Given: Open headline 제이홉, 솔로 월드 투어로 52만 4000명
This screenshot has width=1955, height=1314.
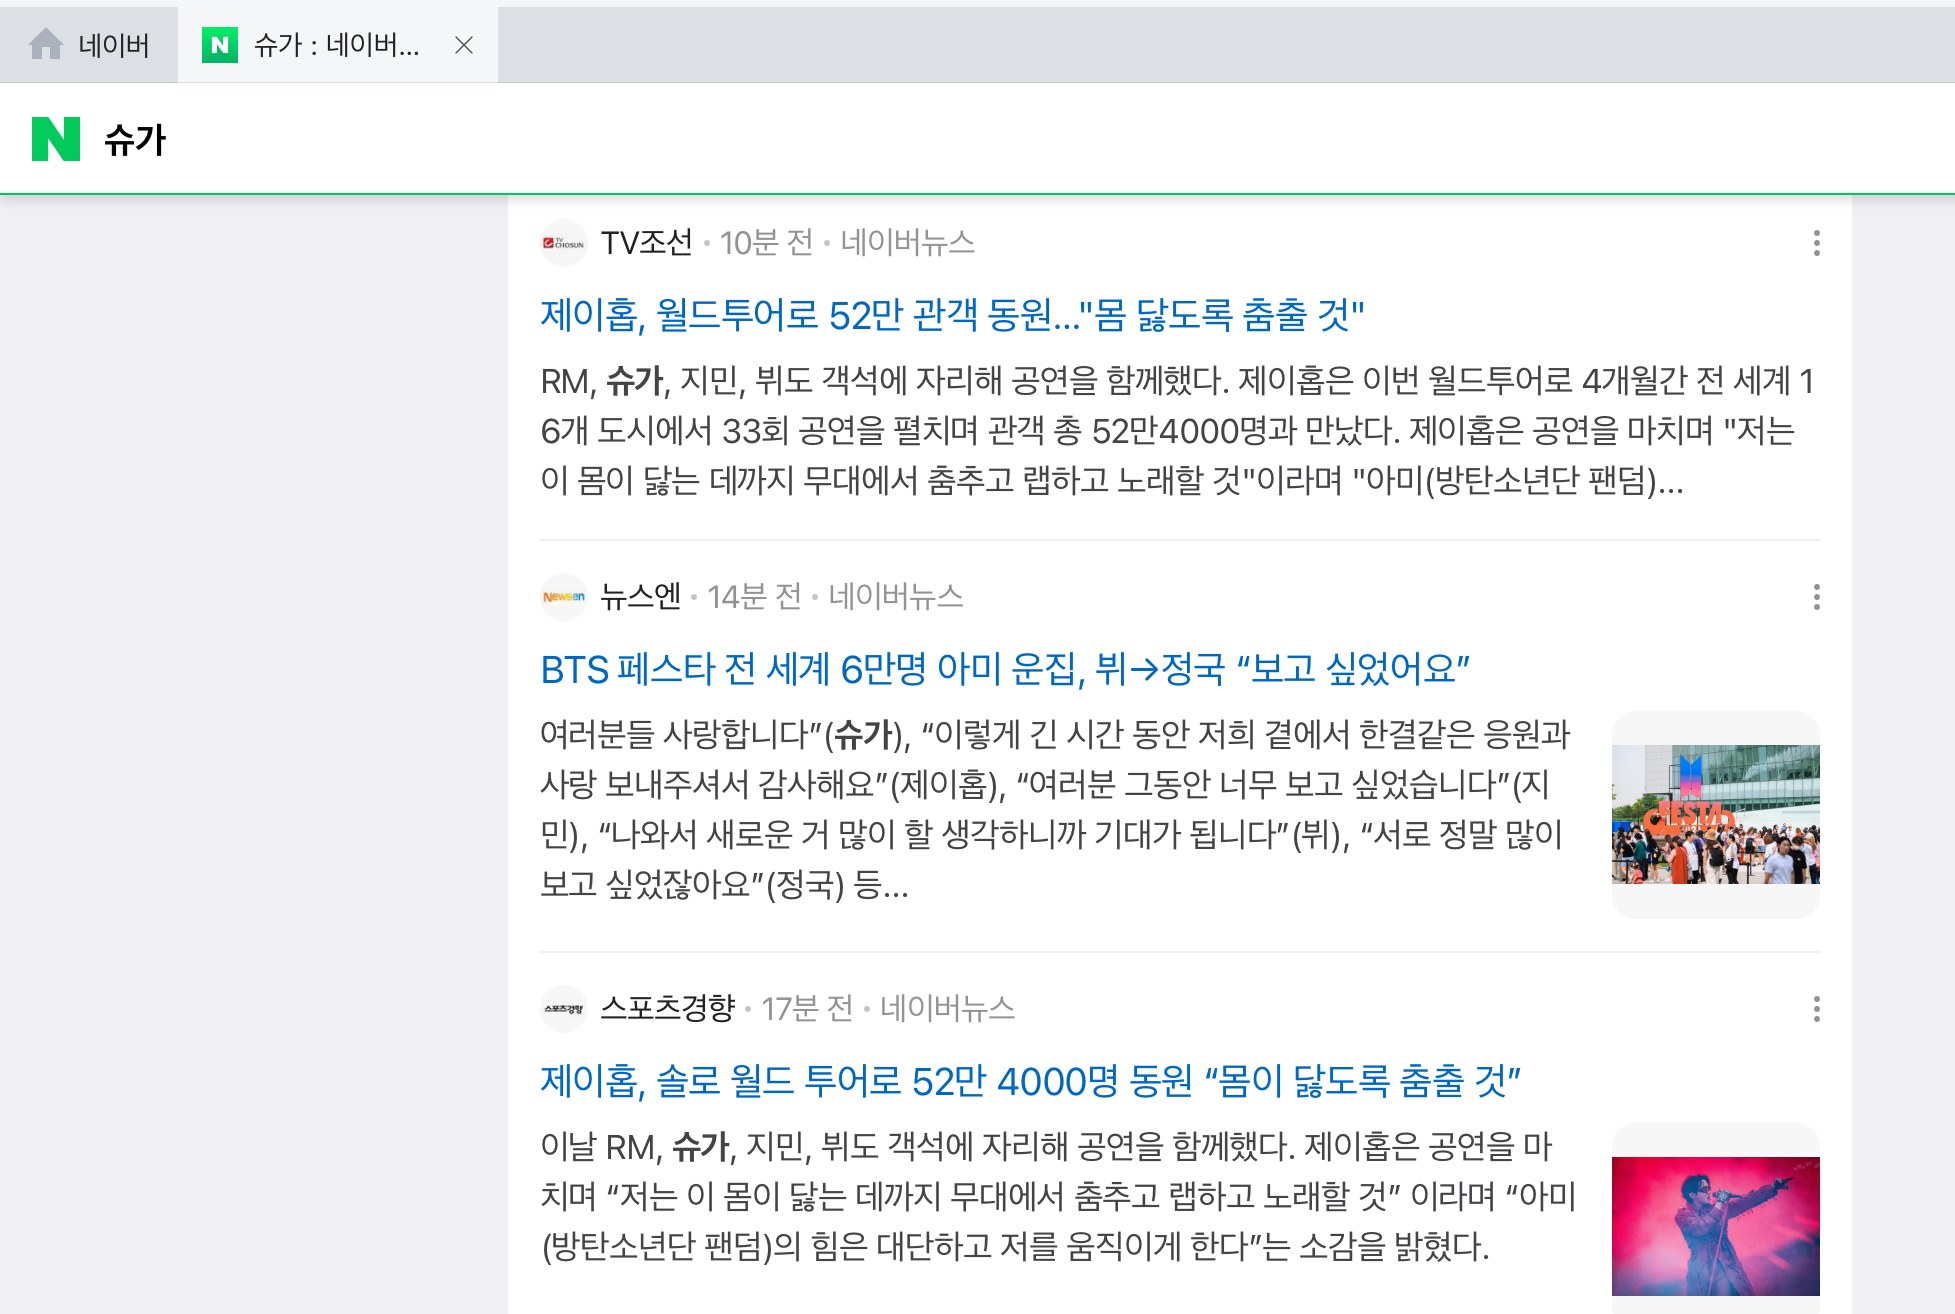Looking at the screenshot, I should pyautogui.click(x=1031, y=1081).
